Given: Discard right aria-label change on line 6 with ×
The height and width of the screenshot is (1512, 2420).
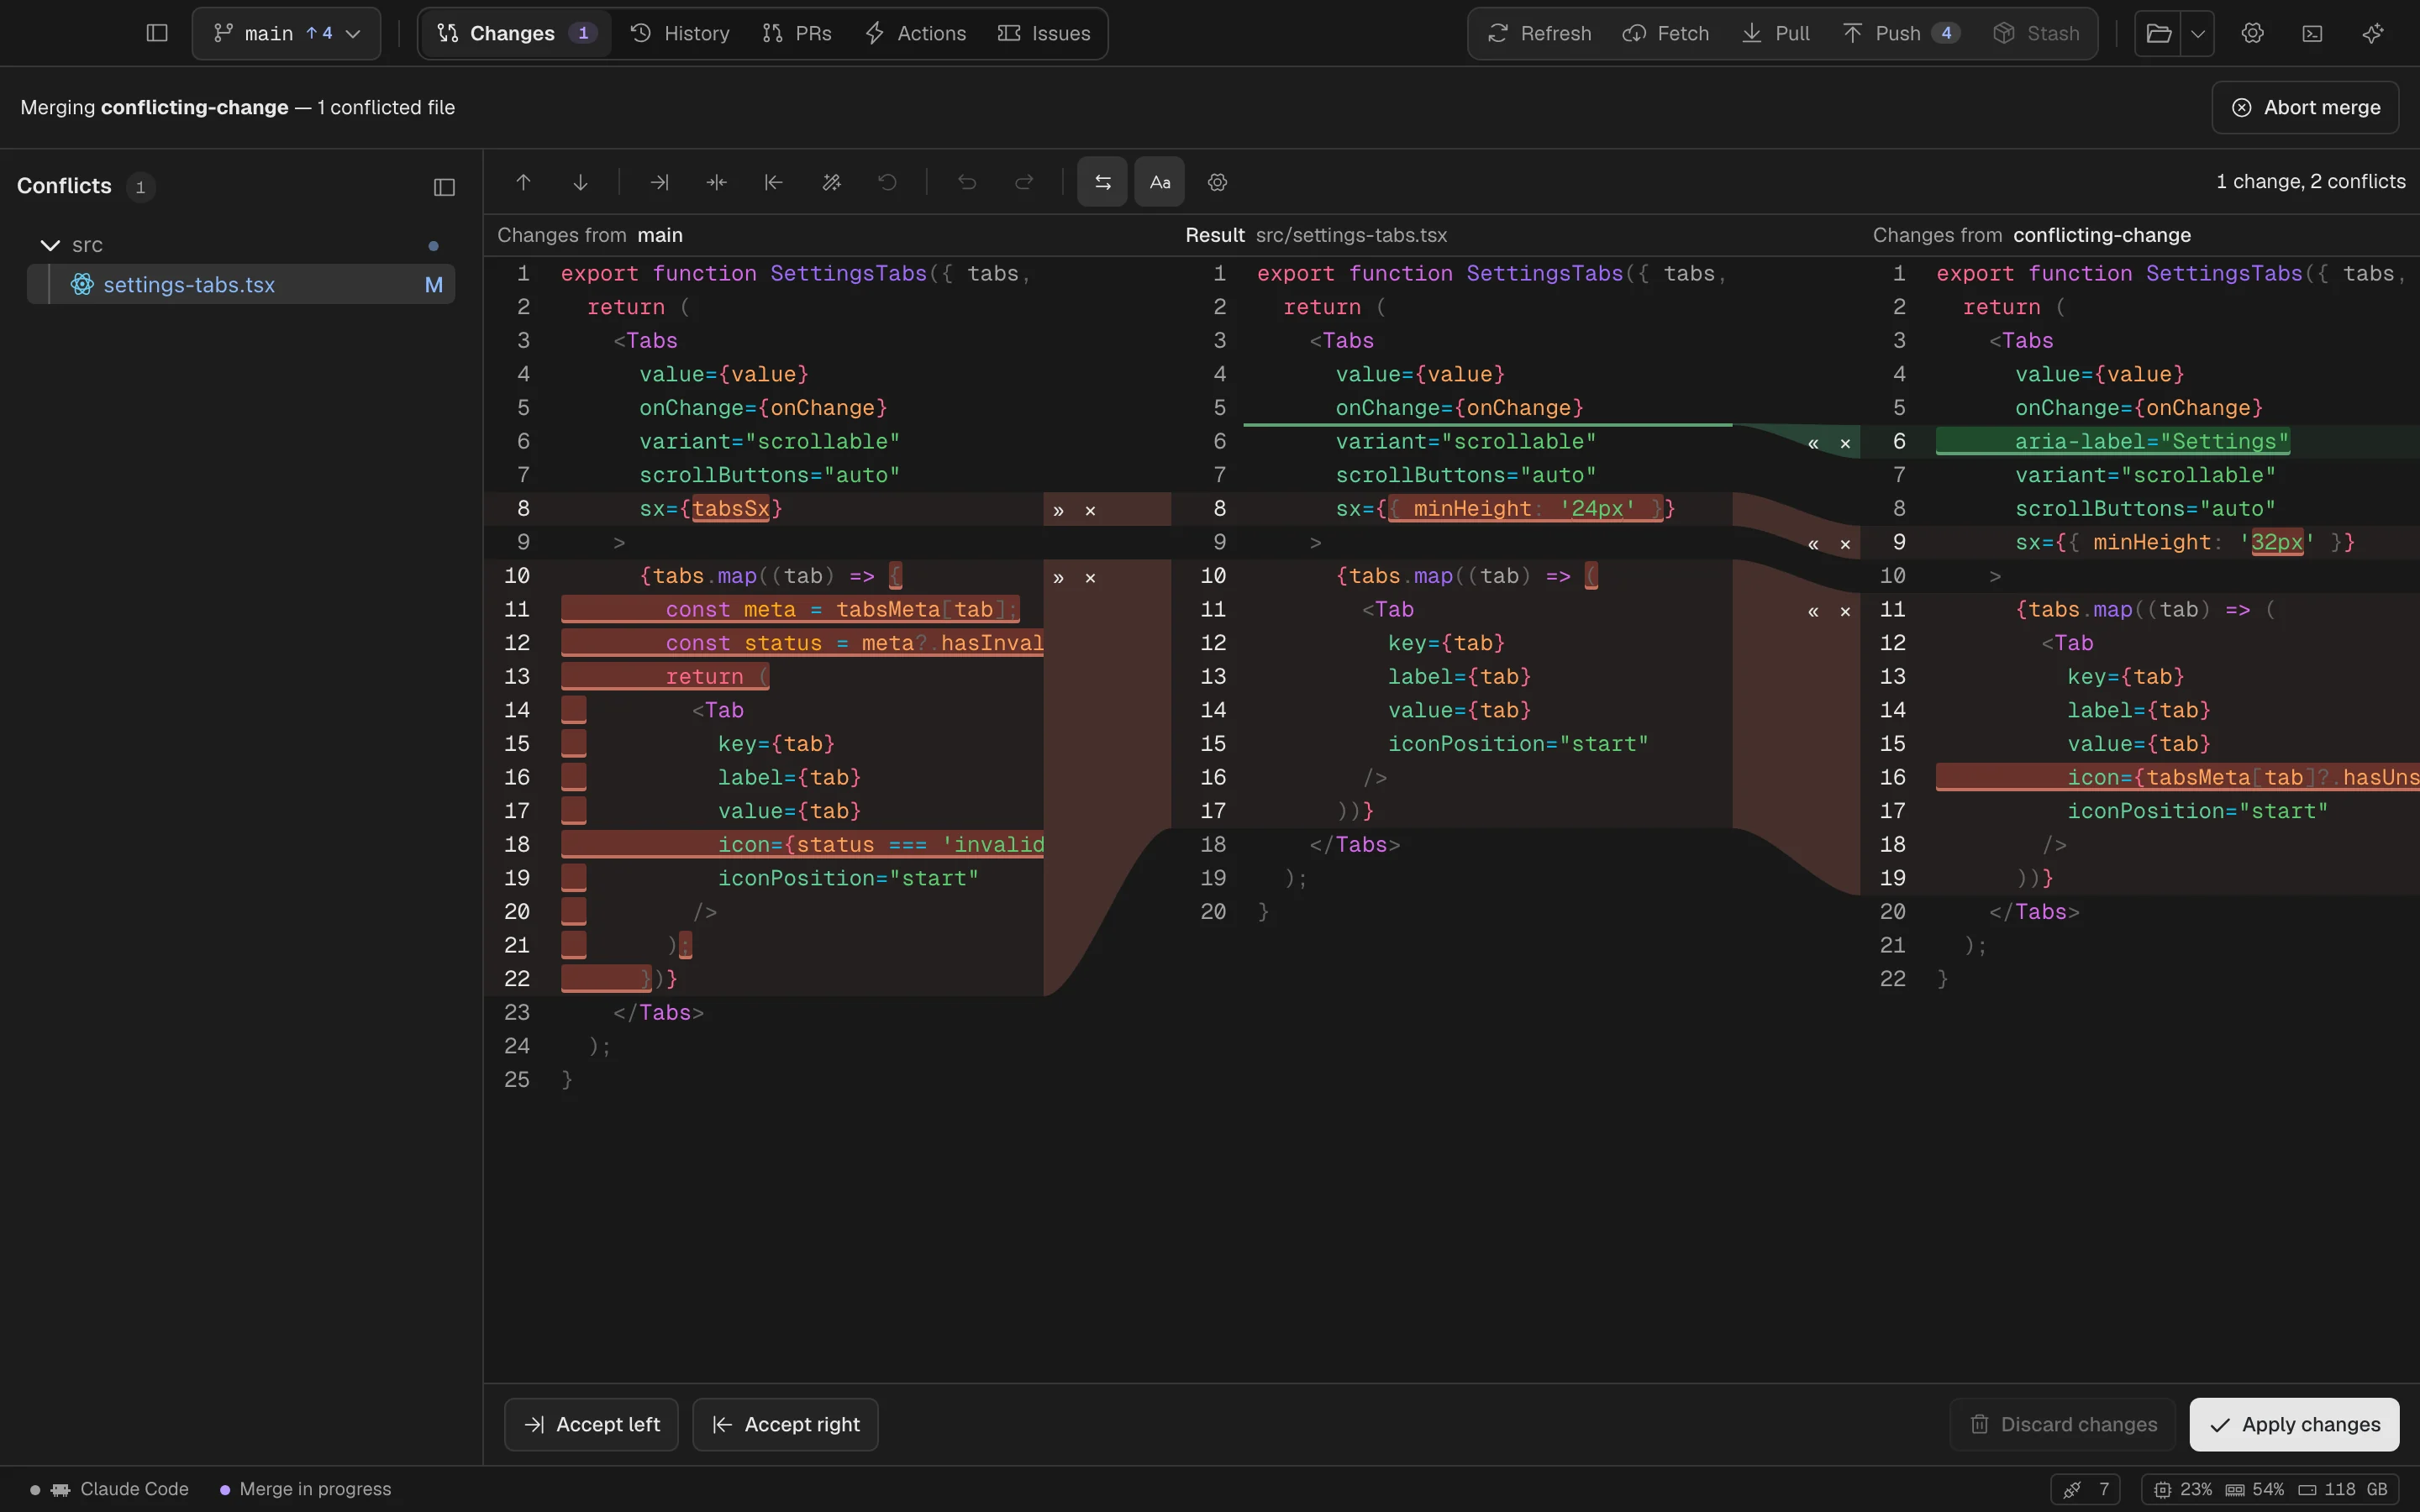Looking at the screenshot, I should coord(1845,443).
